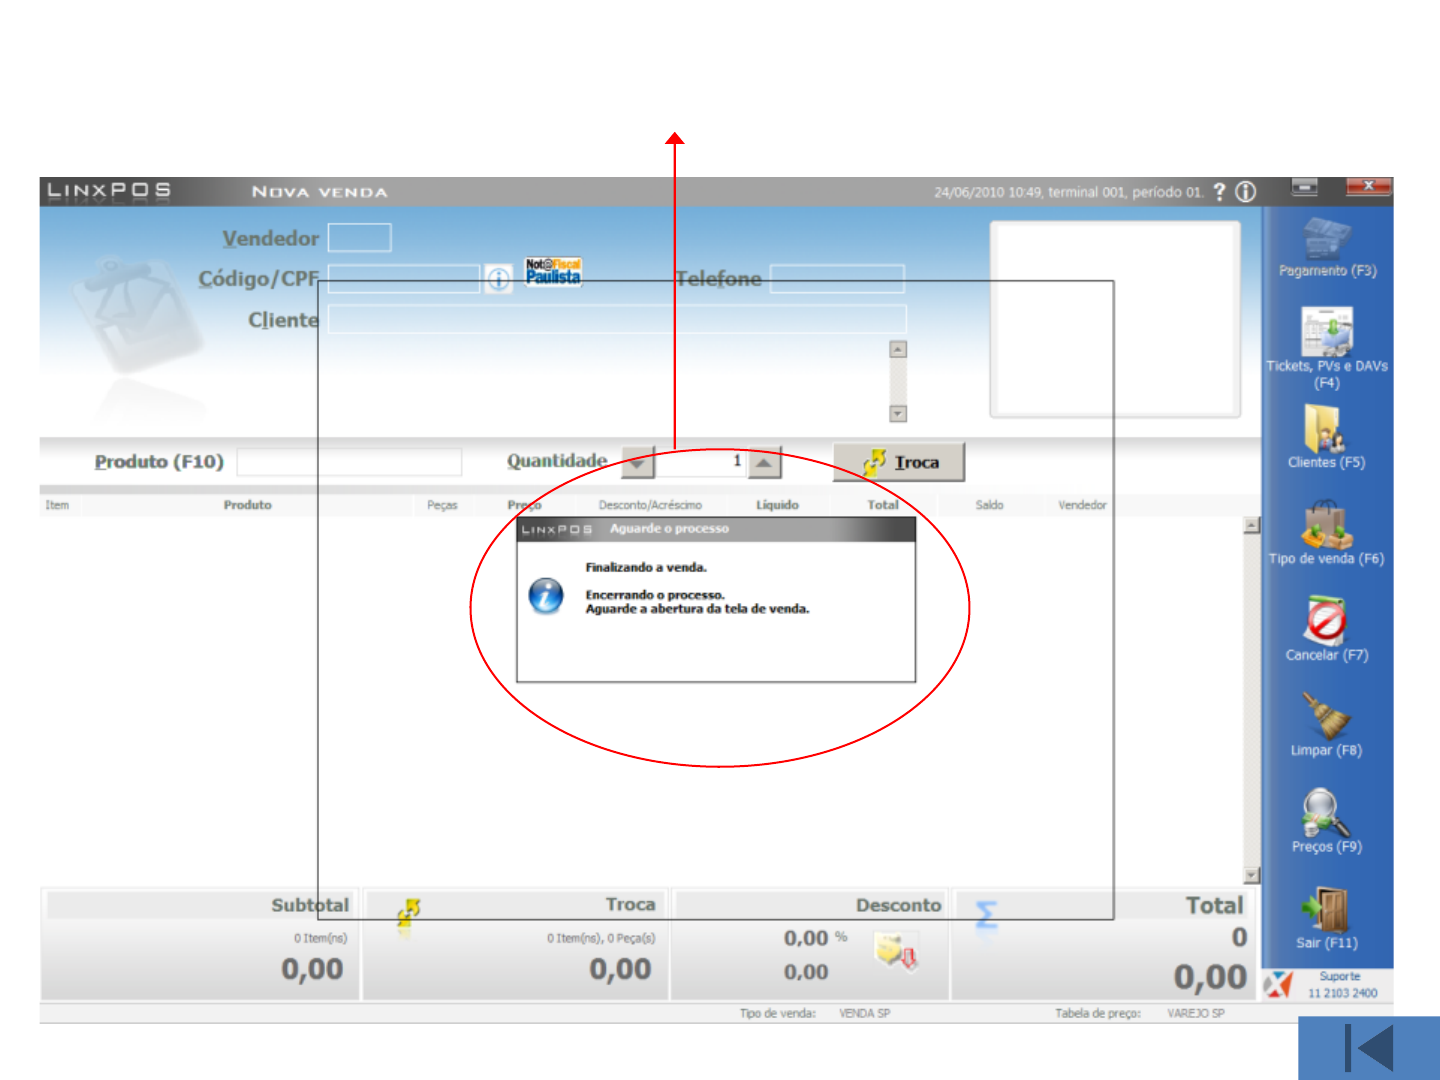Viewport: 1440px width, 1080px height.
Task: Minimize the LinxPOS window
Action: pos(1304,187)
